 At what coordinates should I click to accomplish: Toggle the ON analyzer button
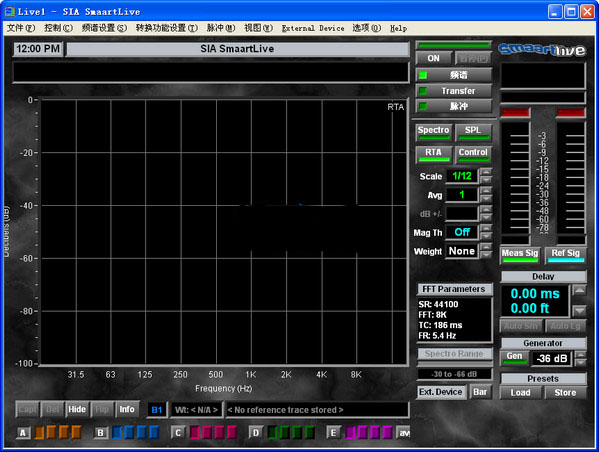click(x=434, y=58)
